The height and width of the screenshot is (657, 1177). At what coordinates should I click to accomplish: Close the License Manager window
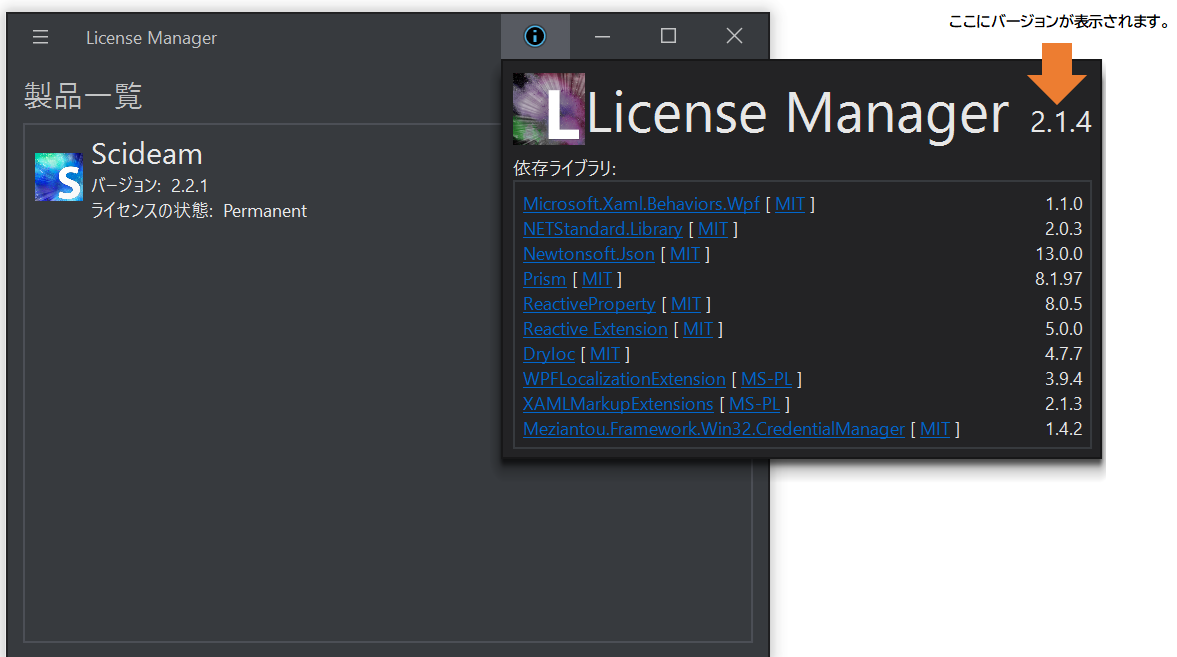point(734,36)
